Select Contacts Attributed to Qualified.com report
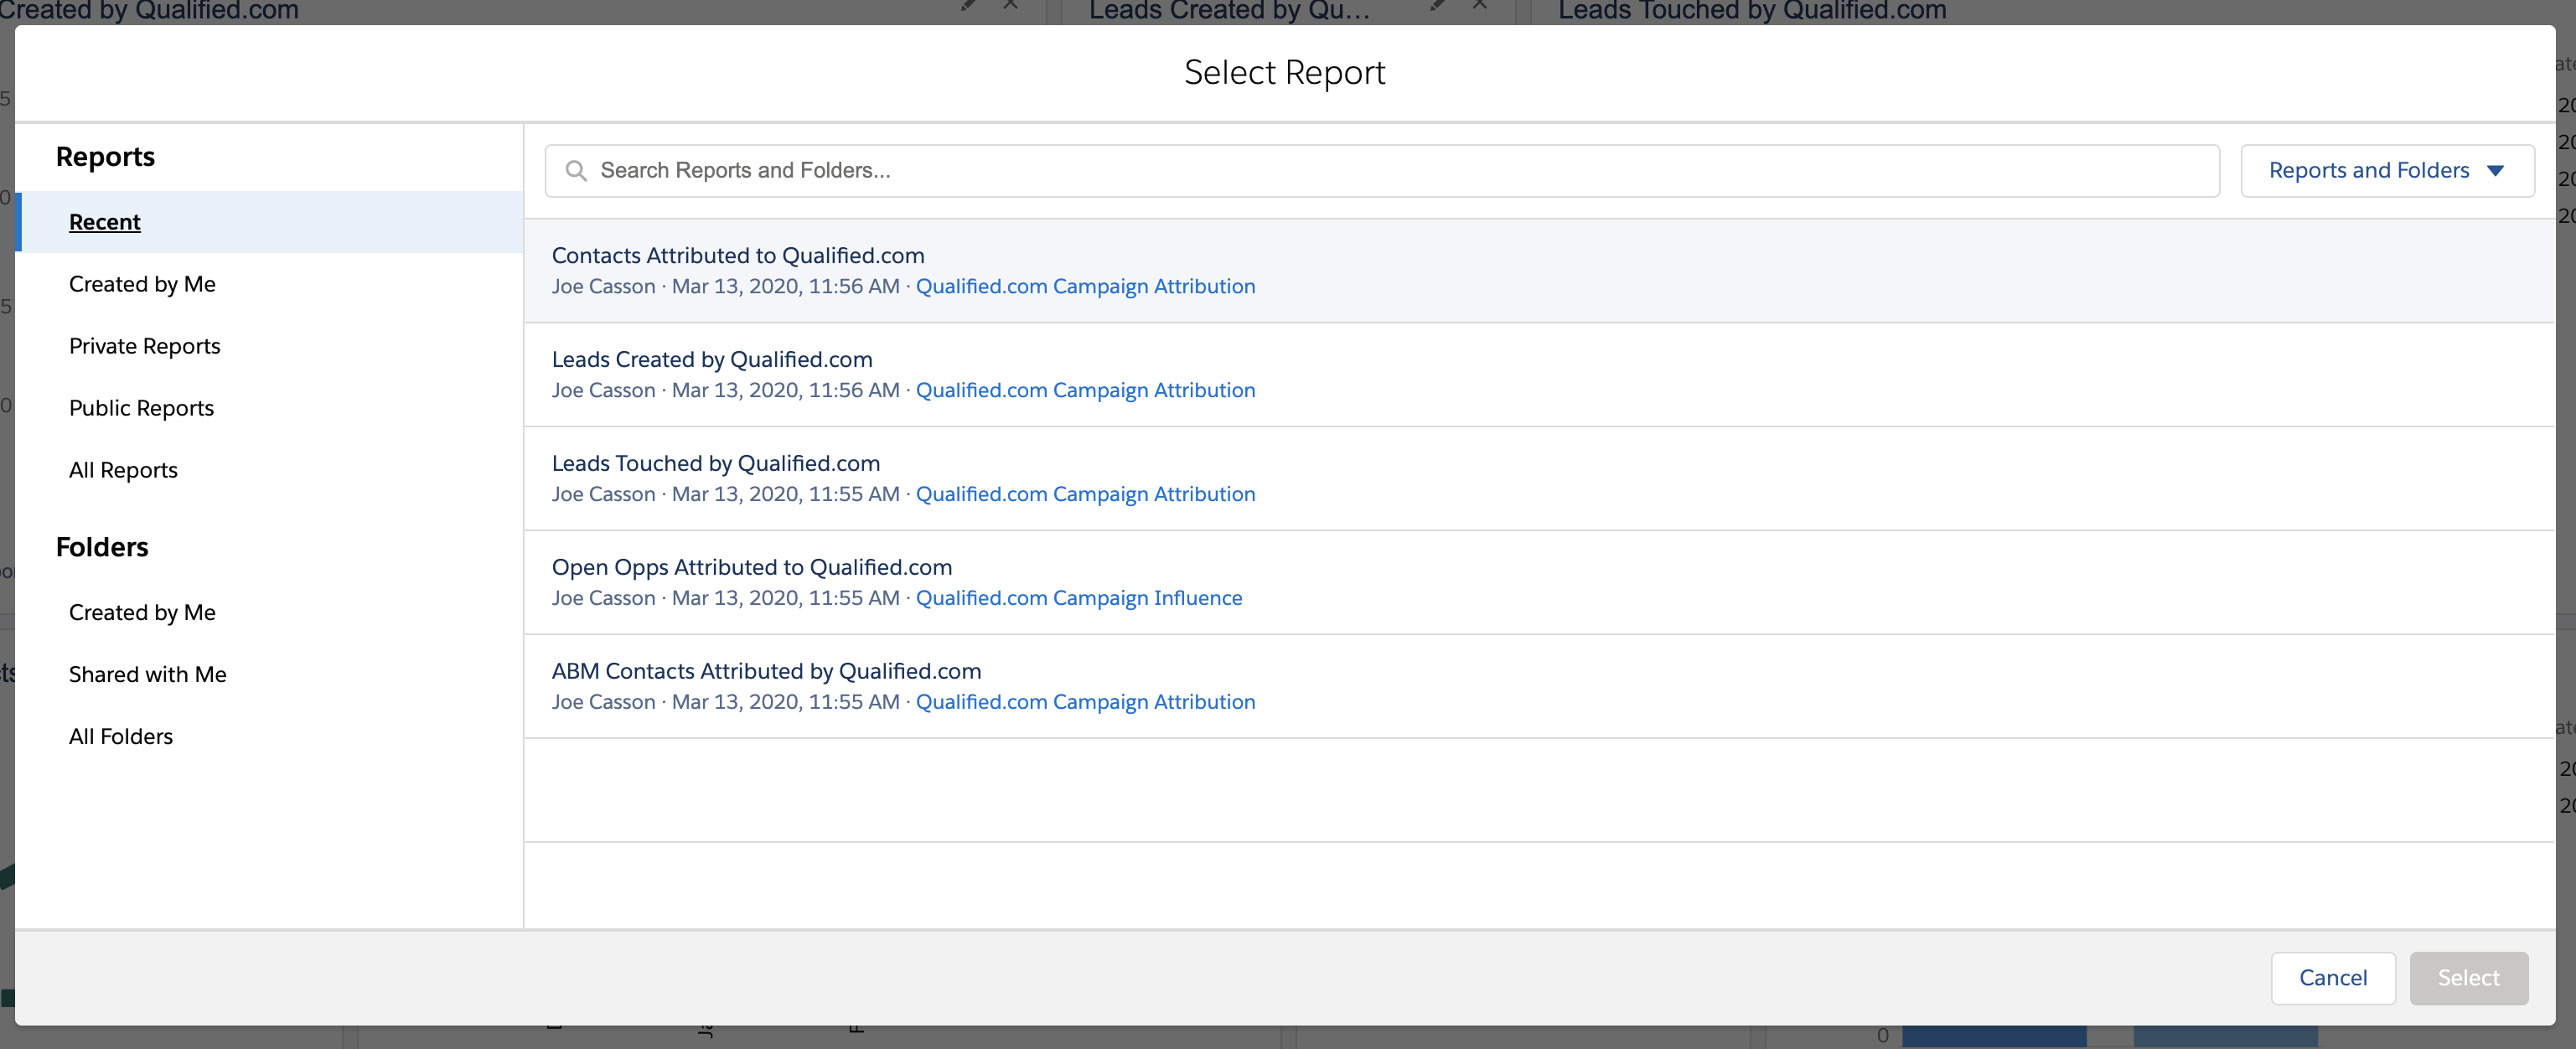This screenshot has height=1049, width=2576. 738,255
